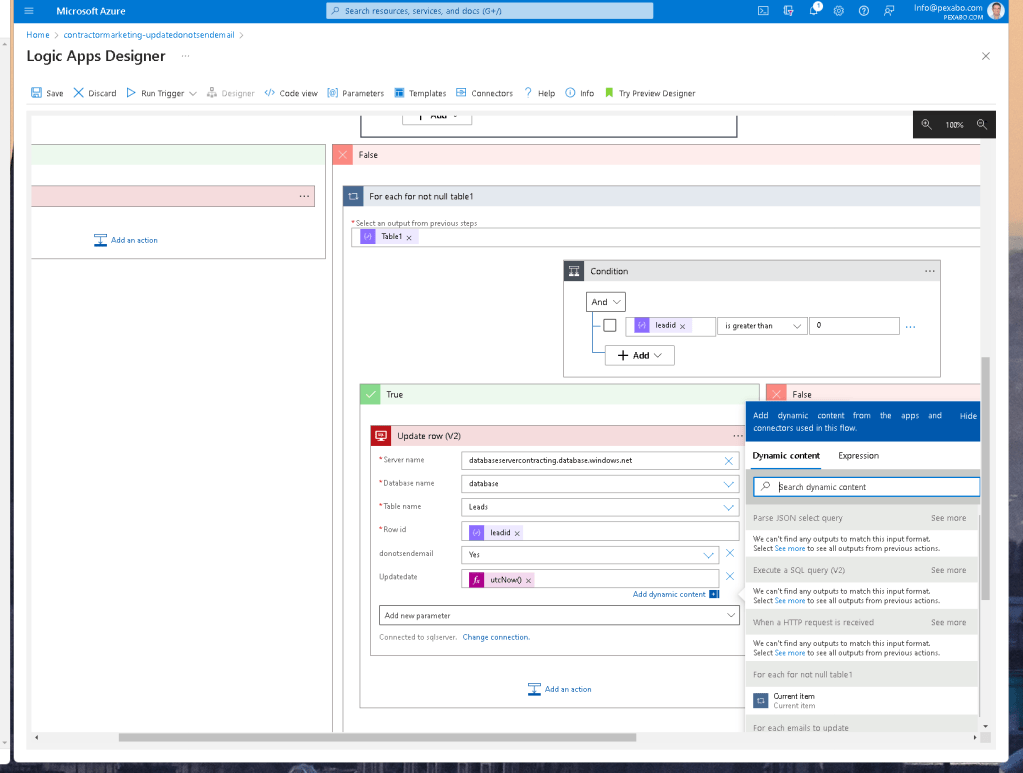This screenshot has height=773, width=1023.
Task: Click the Update row SQL icon
Action: [381, 436]
